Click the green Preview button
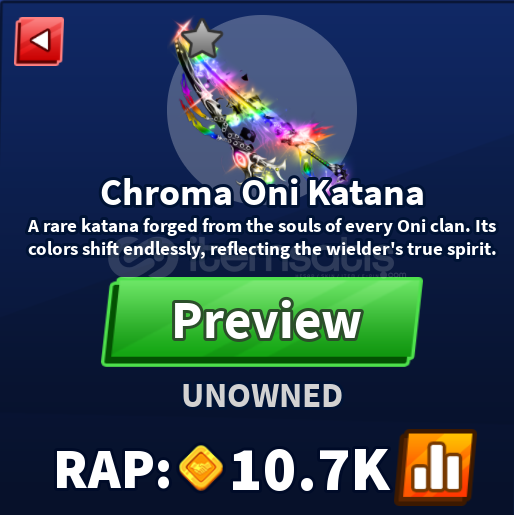514x515 pixels. point(262,321)
